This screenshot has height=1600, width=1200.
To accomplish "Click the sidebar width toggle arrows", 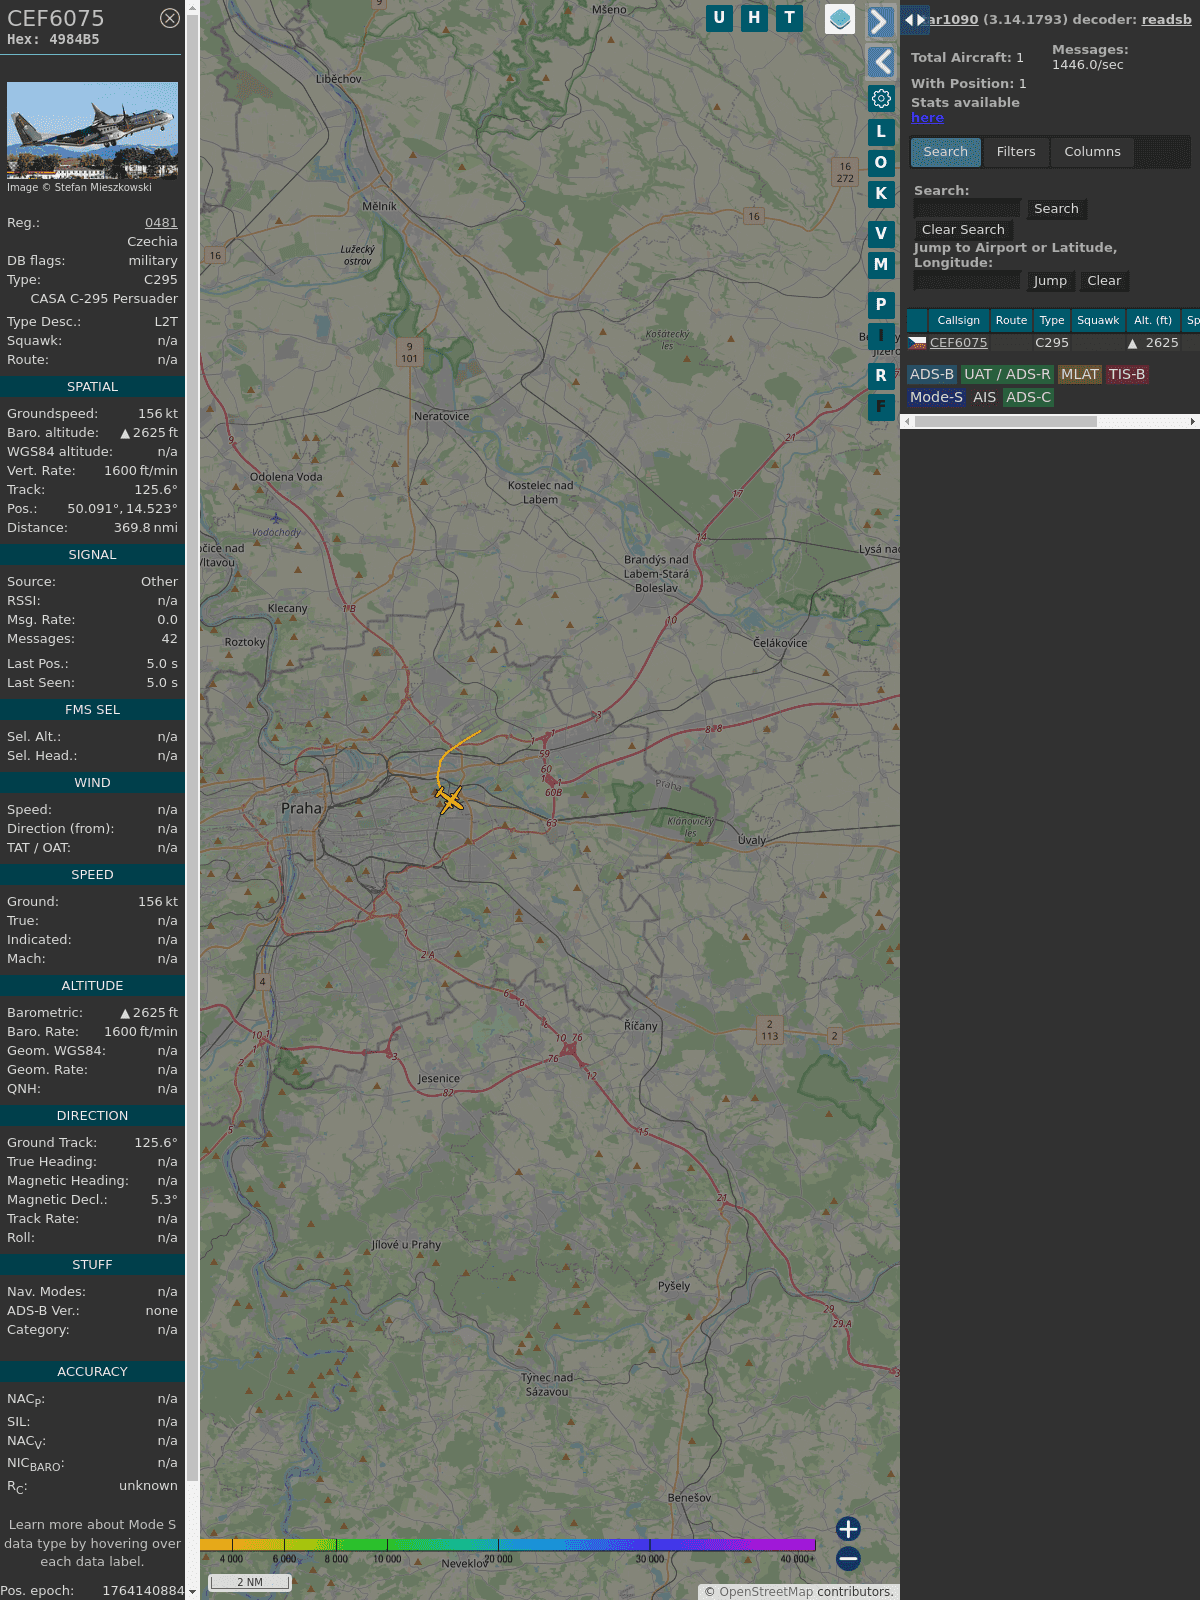I will (915, 19).
